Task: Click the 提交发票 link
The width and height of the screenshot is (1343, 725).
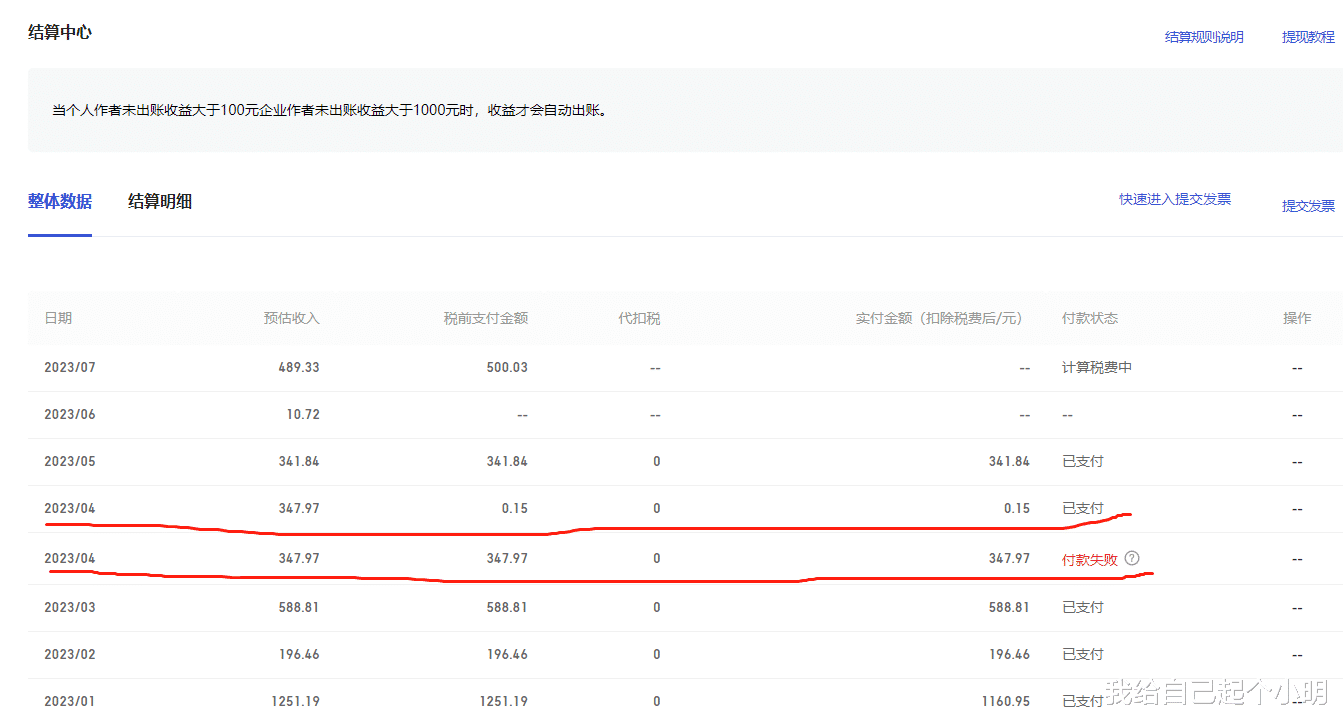Action: (x=1308, y=206)
